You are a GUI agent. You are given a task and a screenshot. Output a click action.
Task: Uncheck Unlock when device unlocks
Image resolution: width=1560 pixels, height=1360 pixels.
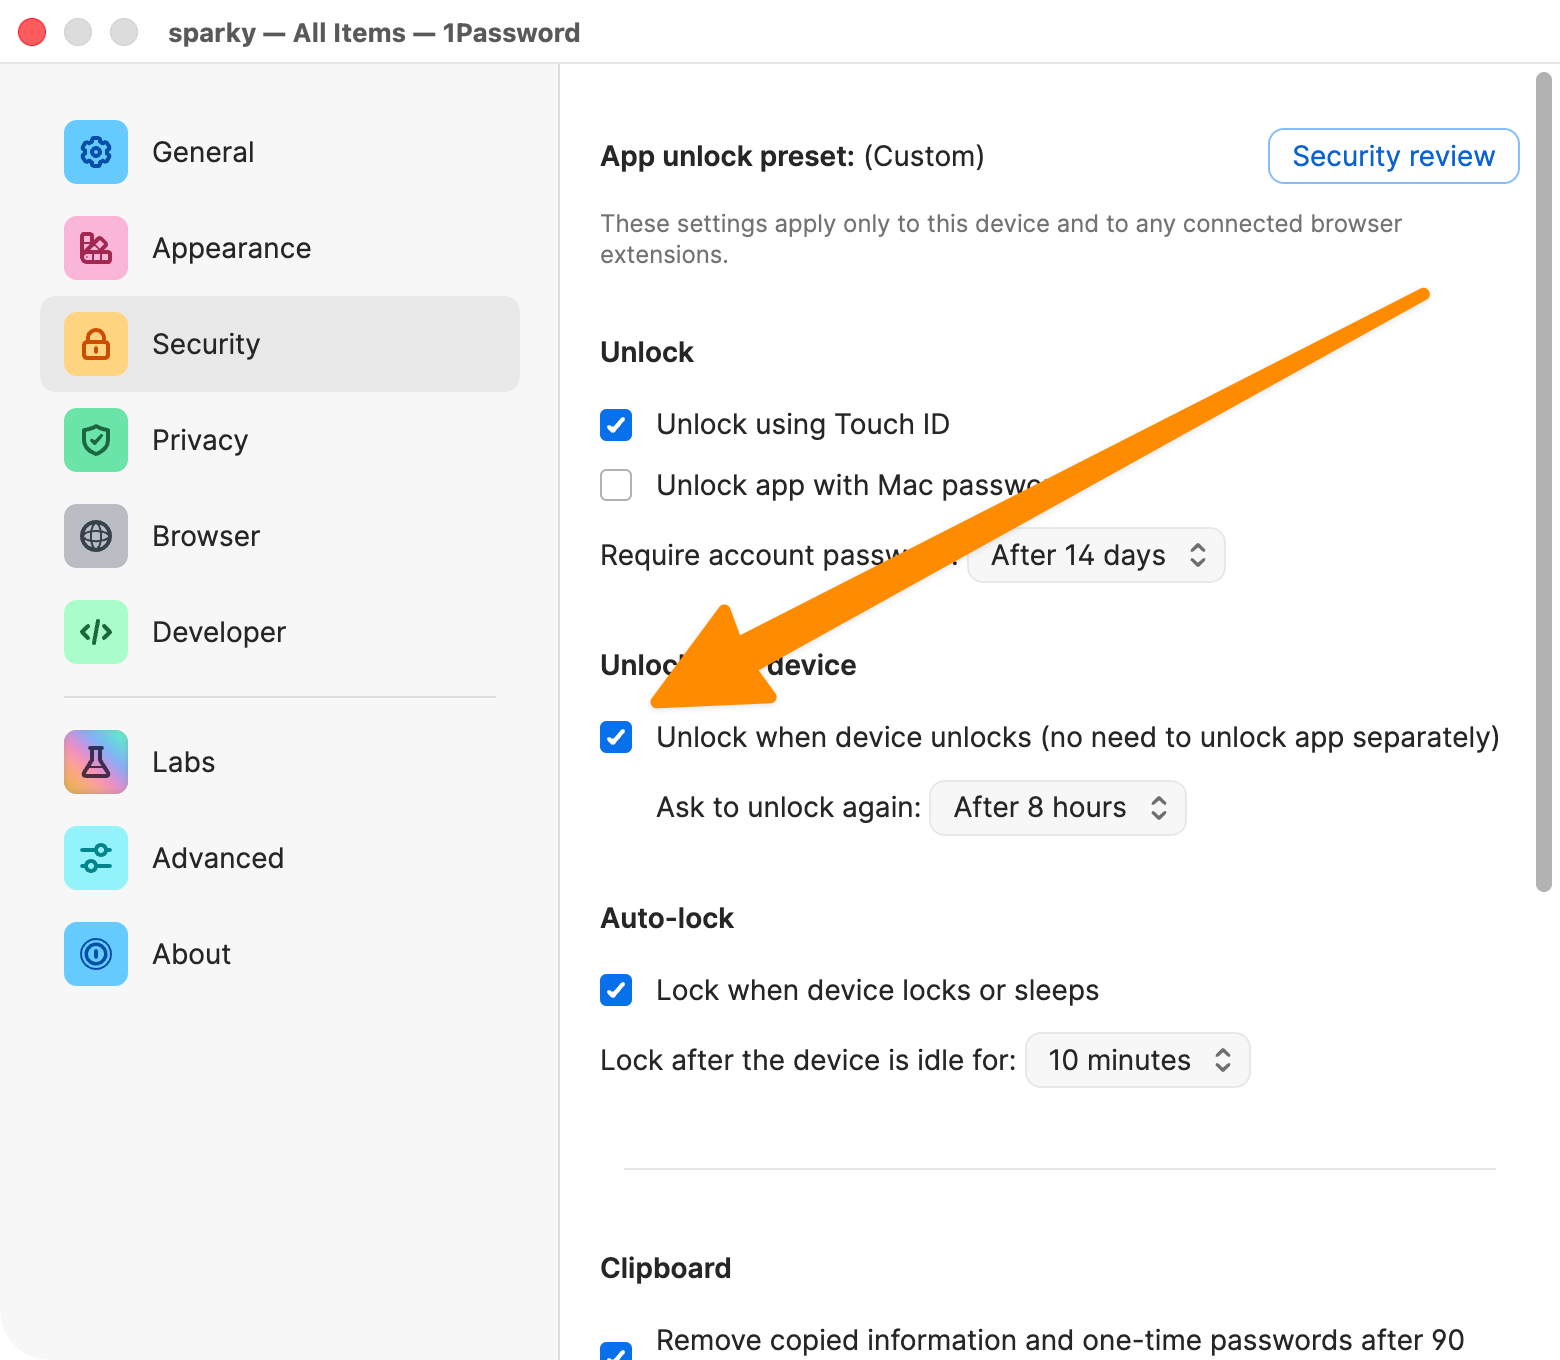616,737
